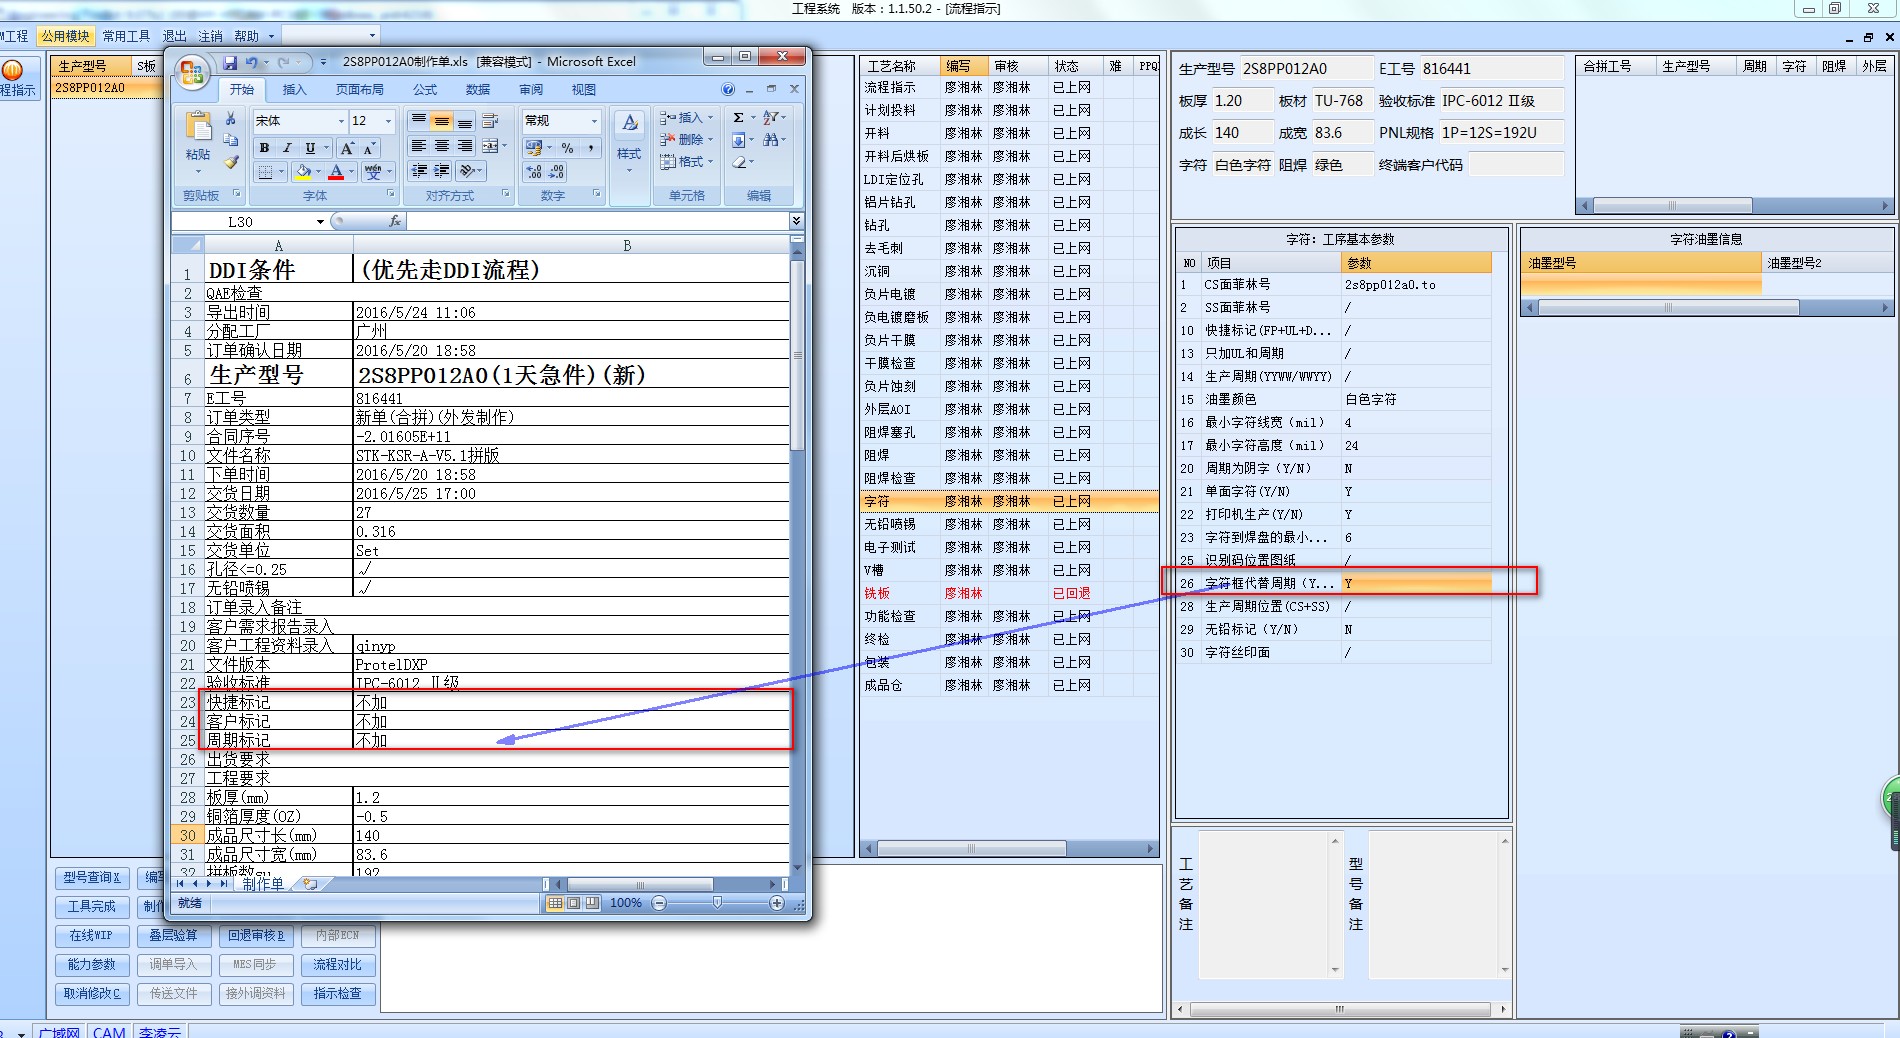This screenshot has height=1038, width=1900.
Task: Open the 字体 font dialog launcher
Action: pyautogui.click(x=391, y=194)
